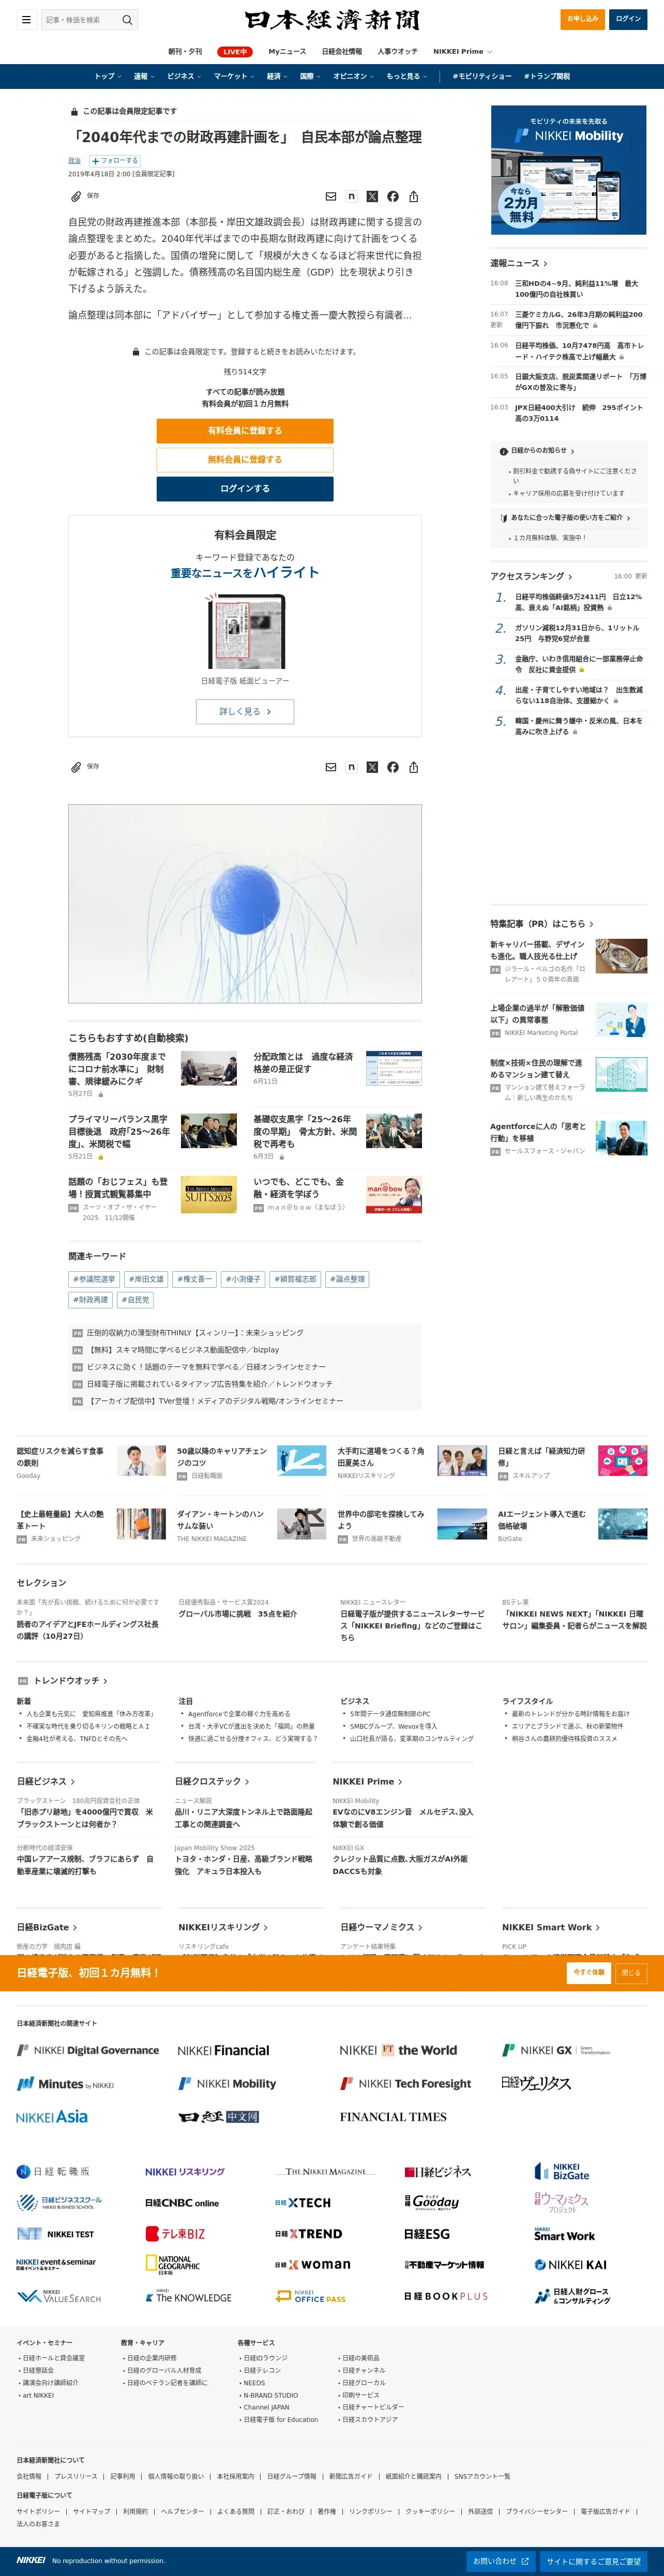
Task: Open 日経中文网 logo link
Action: pos(219,2117)
